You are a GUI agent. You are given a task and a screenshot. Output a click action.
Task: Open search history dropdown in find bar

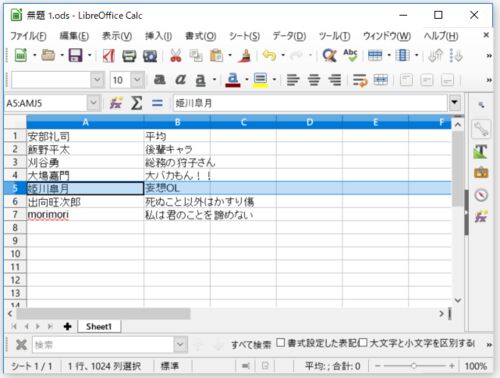click(180, 344)
